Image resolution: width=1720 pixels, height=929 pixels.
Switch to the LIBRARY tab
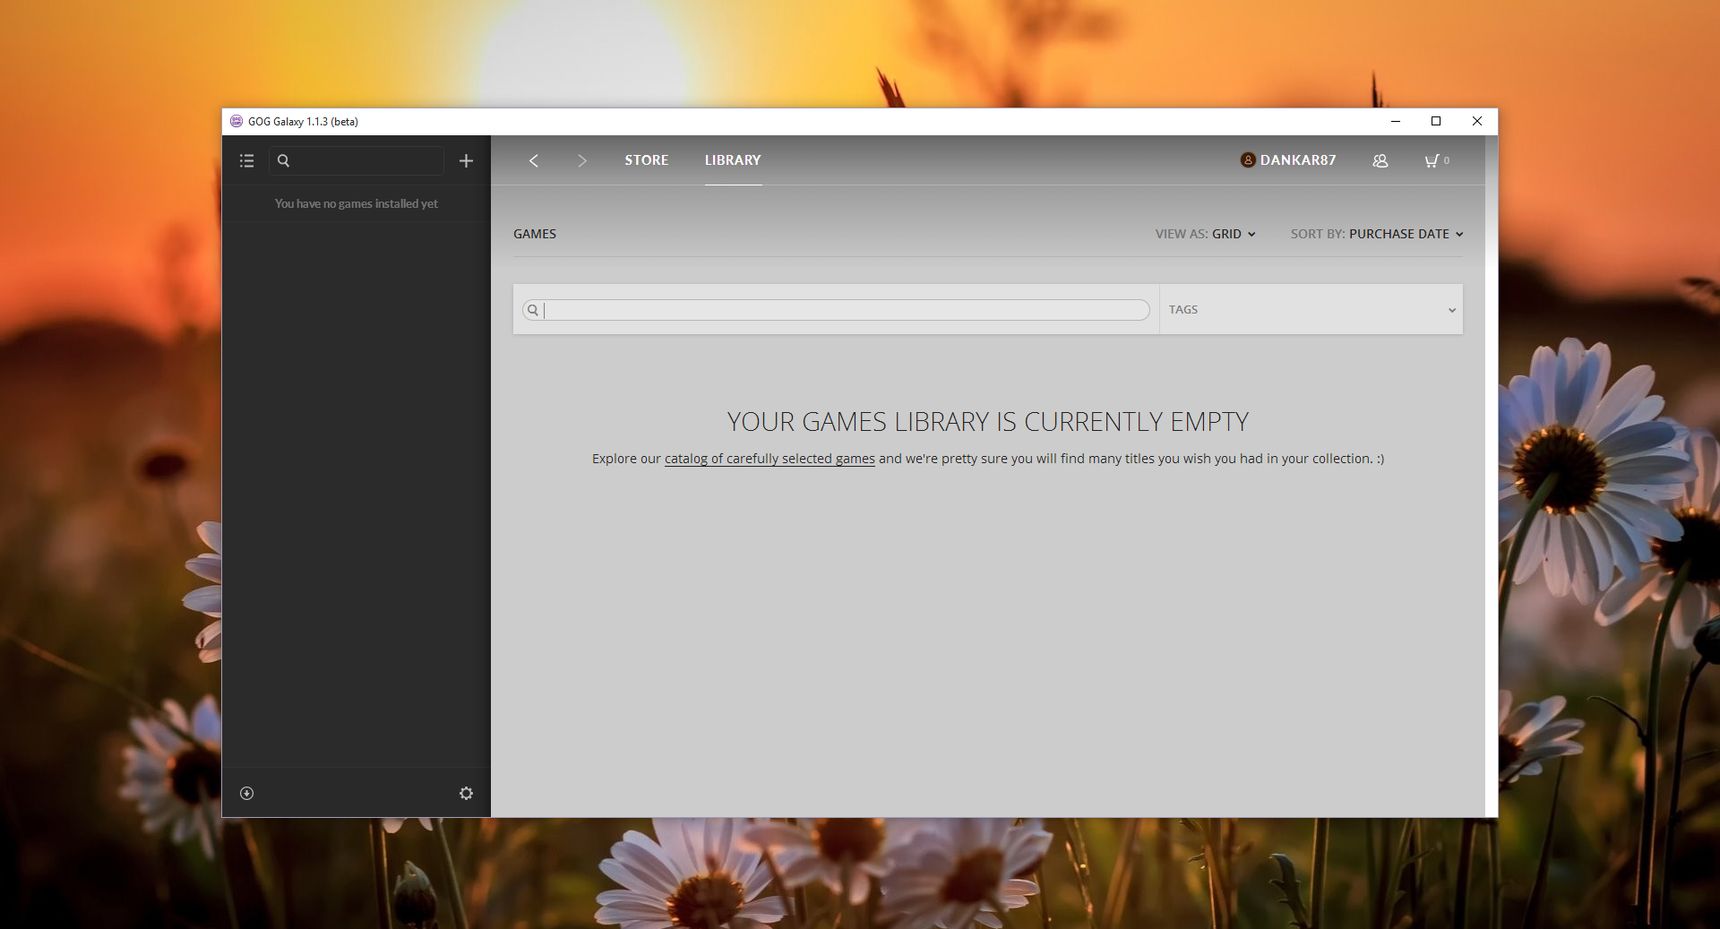pos(733,160)
